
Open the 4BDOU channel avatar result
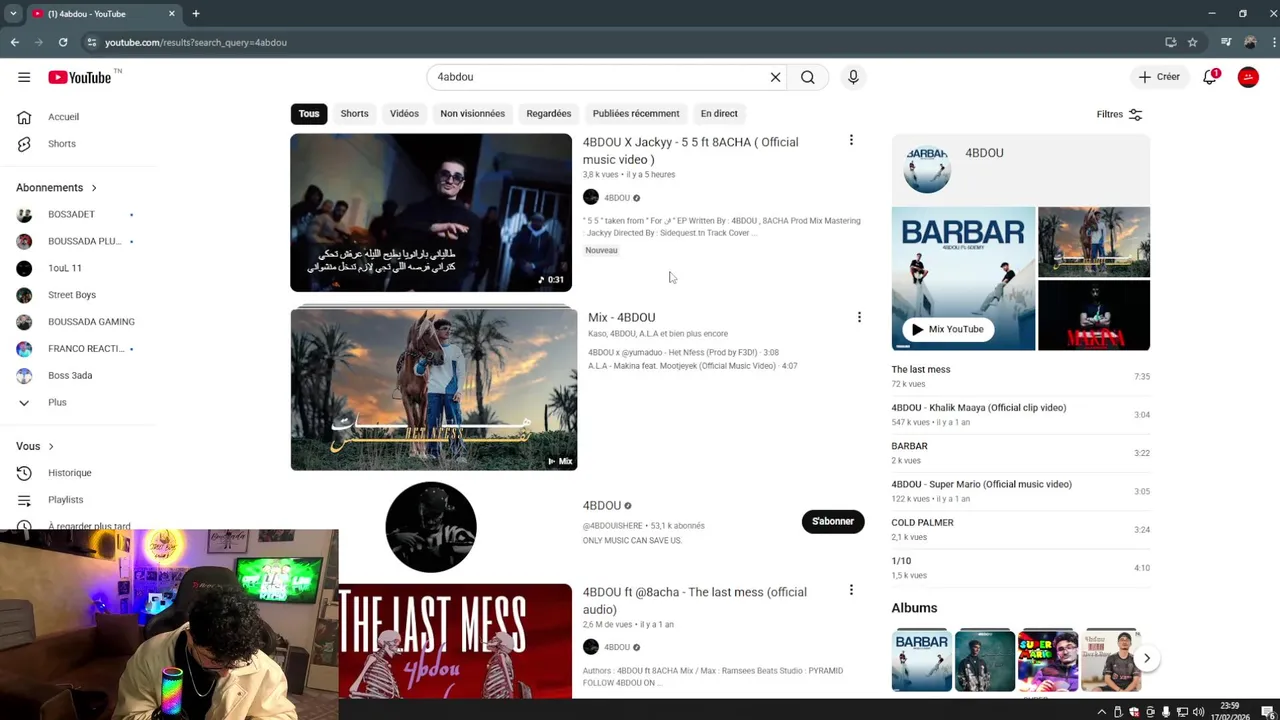tap(431, 527)
